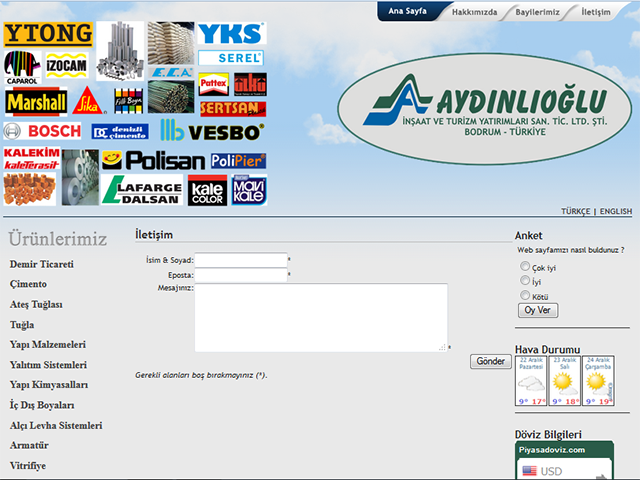Open the İletişim tab

(596, 12)
